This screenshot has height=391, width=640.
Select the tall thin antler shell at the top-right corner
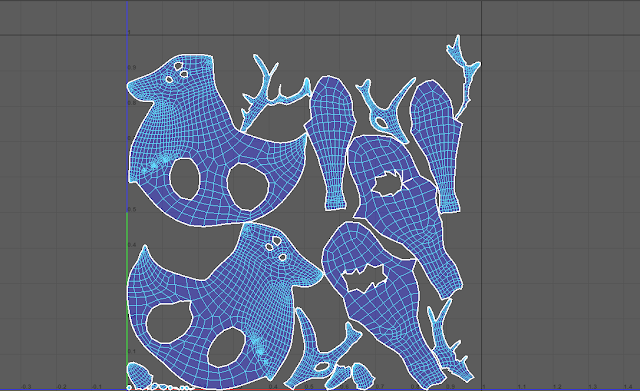[x=464, y=76]
